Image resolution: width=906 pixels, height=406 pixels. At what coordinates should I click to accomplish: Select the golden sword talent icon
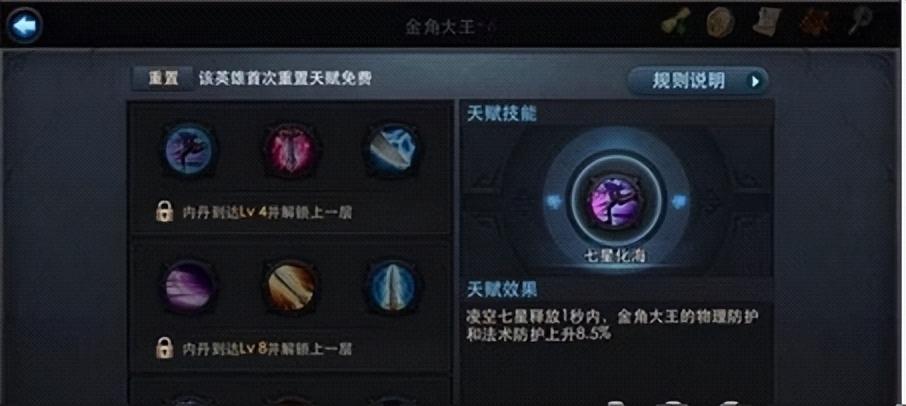pyautogui.click(x=291, y=286)
